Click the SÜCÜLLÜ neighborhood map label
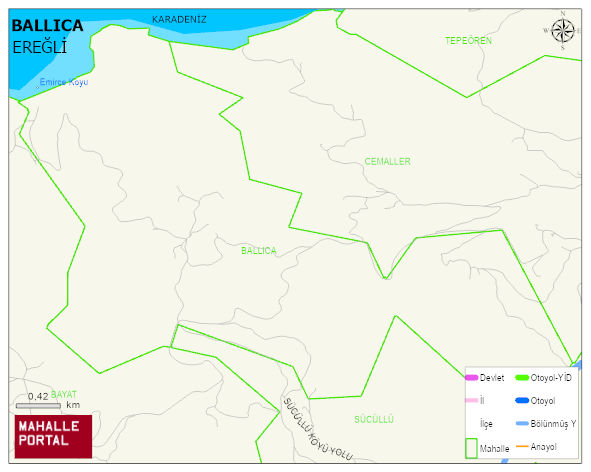This screenshot has width=591, height=472. pos(374,419)
